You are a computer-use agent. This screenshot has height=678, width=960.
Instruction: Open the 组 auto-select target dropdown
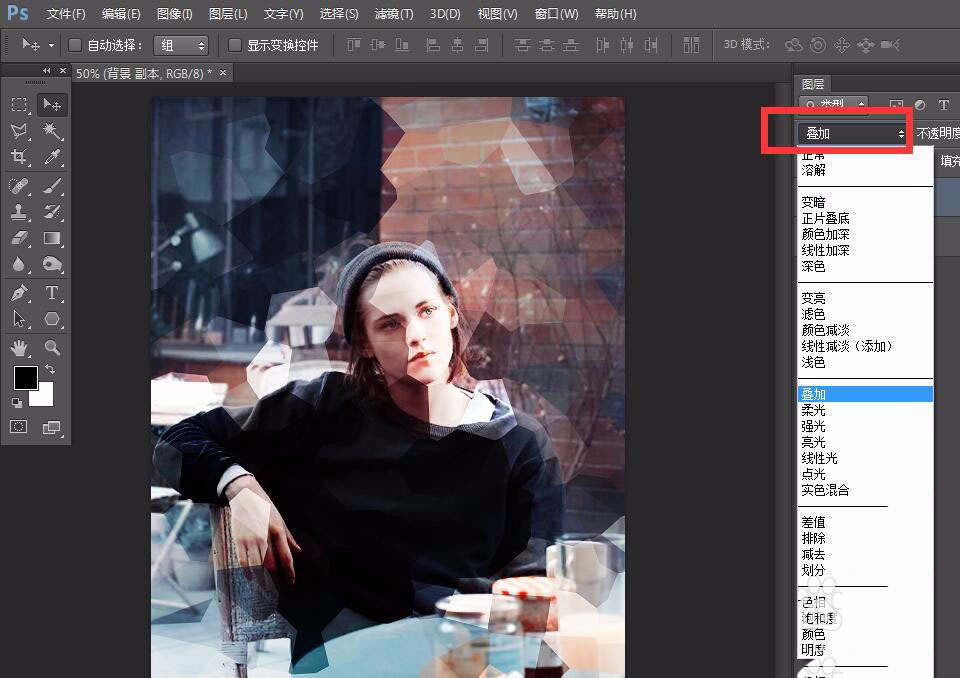click(x=183, y=45)
